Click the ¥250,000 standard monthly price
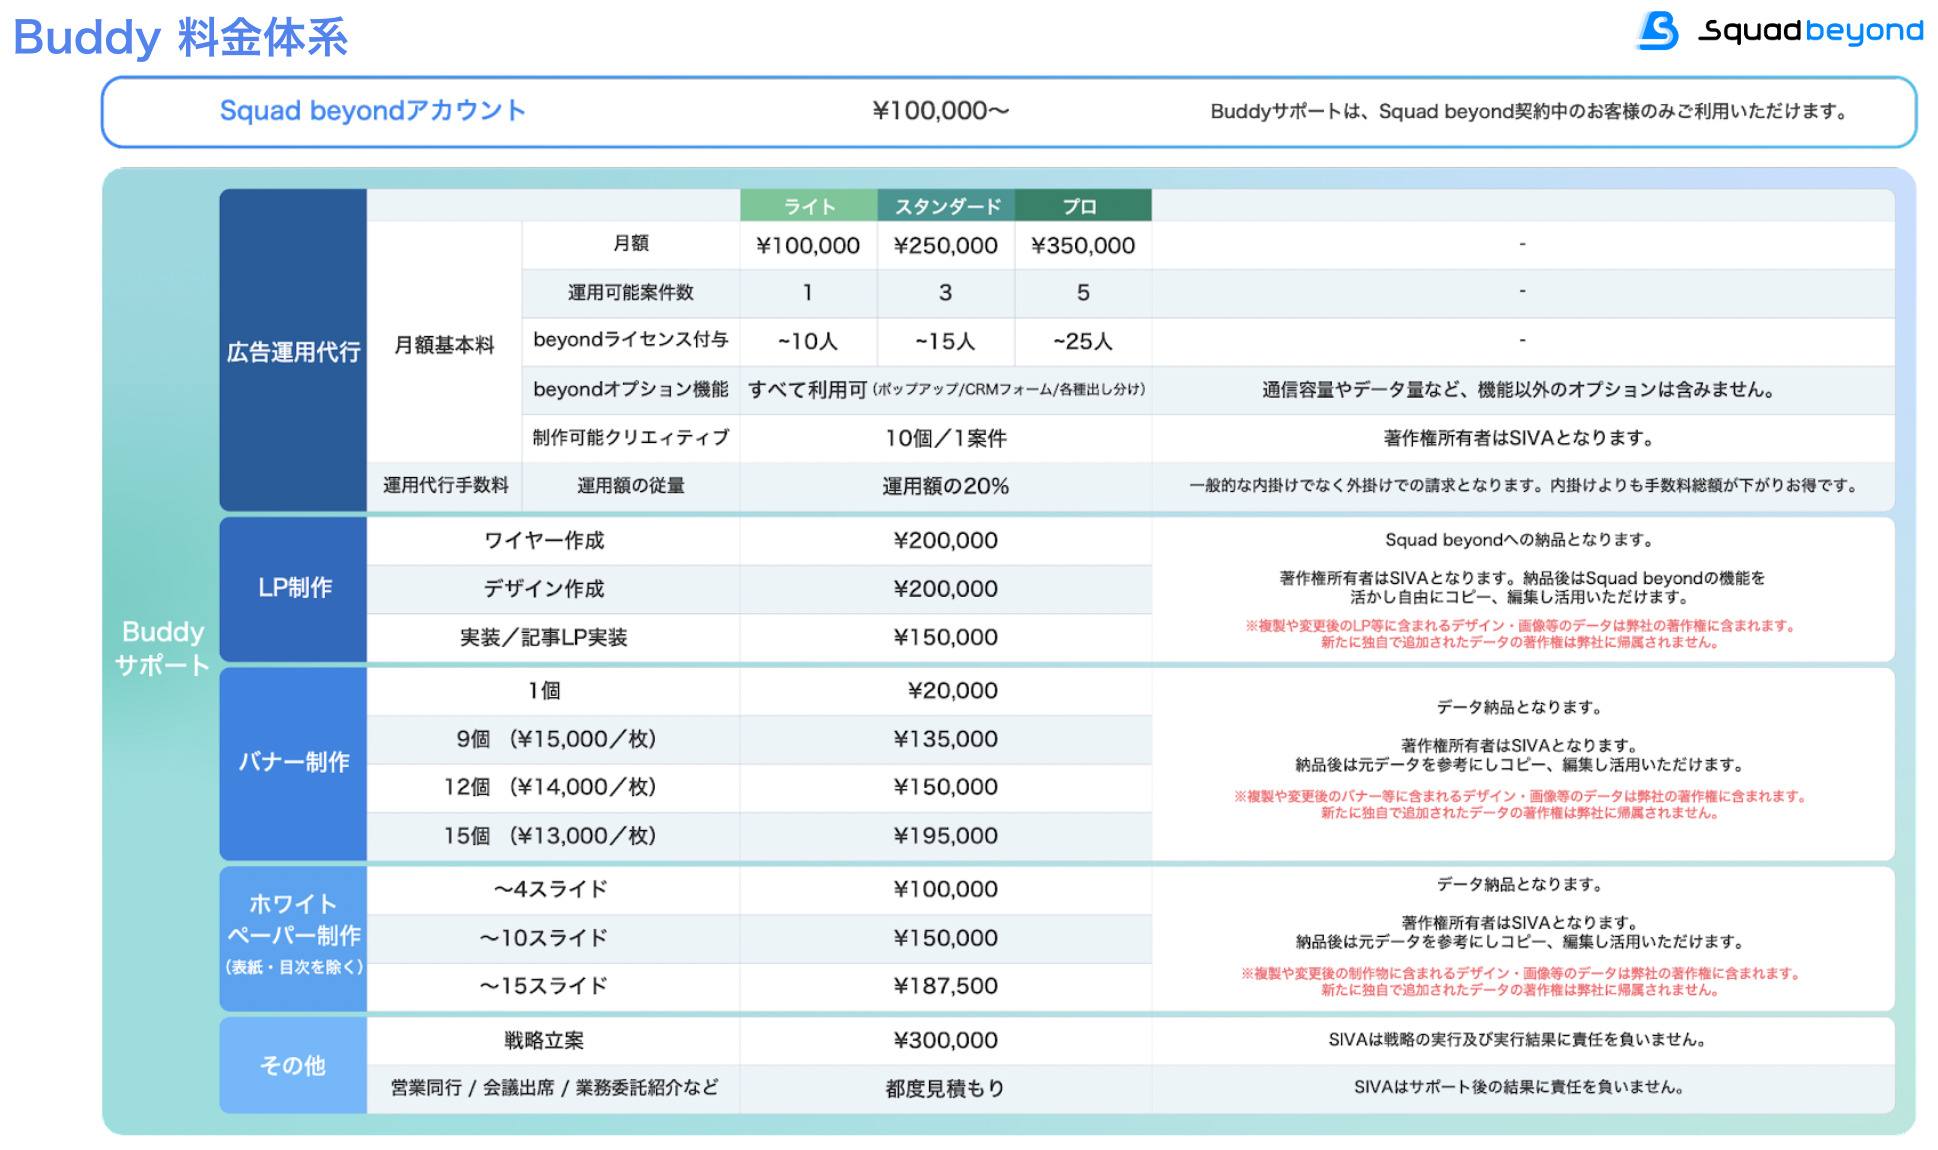 pyautogui.click(x=946, y=245)
